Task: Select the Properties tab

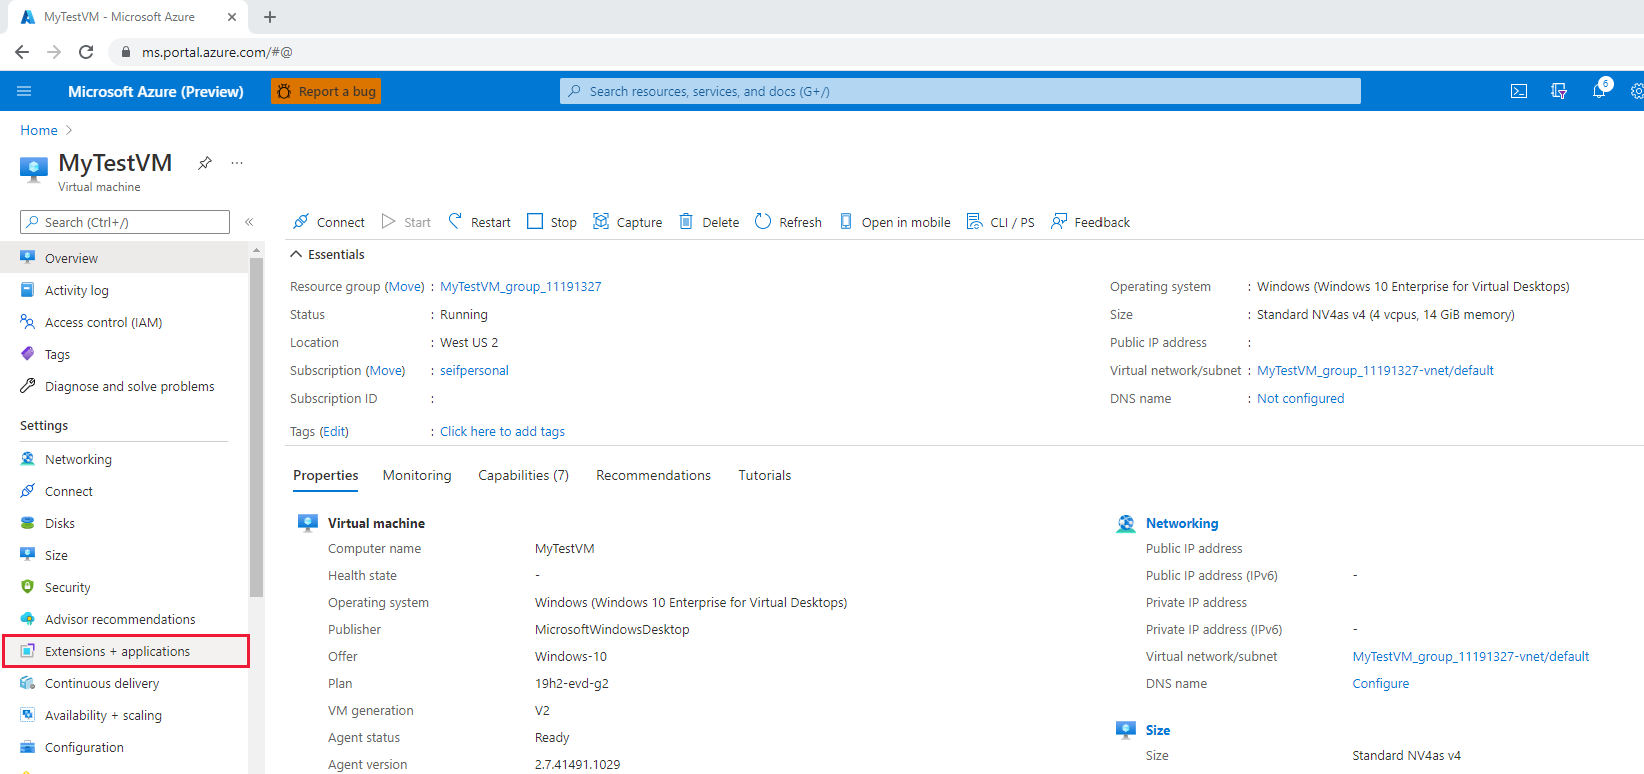Action: point(326,475)
